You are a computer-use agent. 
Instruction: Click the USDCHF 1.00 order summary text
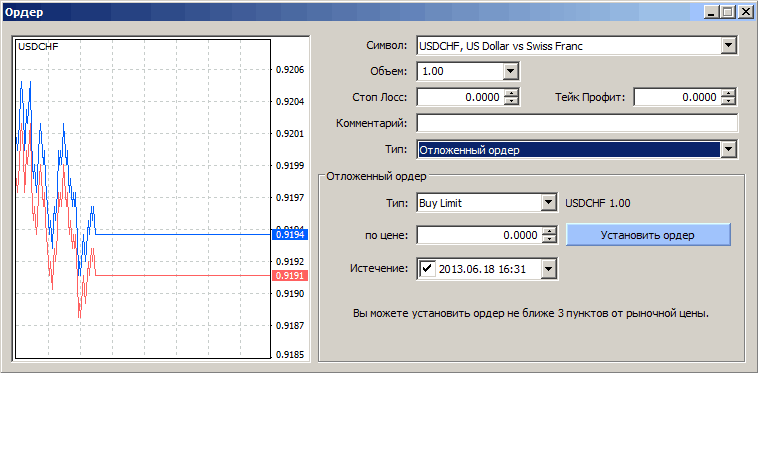pyautogui.click(x=598, y=203)
